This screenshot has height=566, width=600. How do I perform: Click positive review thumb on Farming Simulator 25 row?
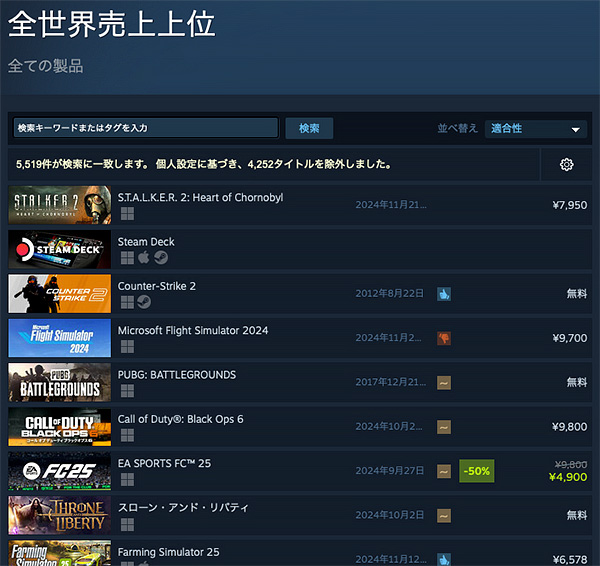tap(444, 559)
